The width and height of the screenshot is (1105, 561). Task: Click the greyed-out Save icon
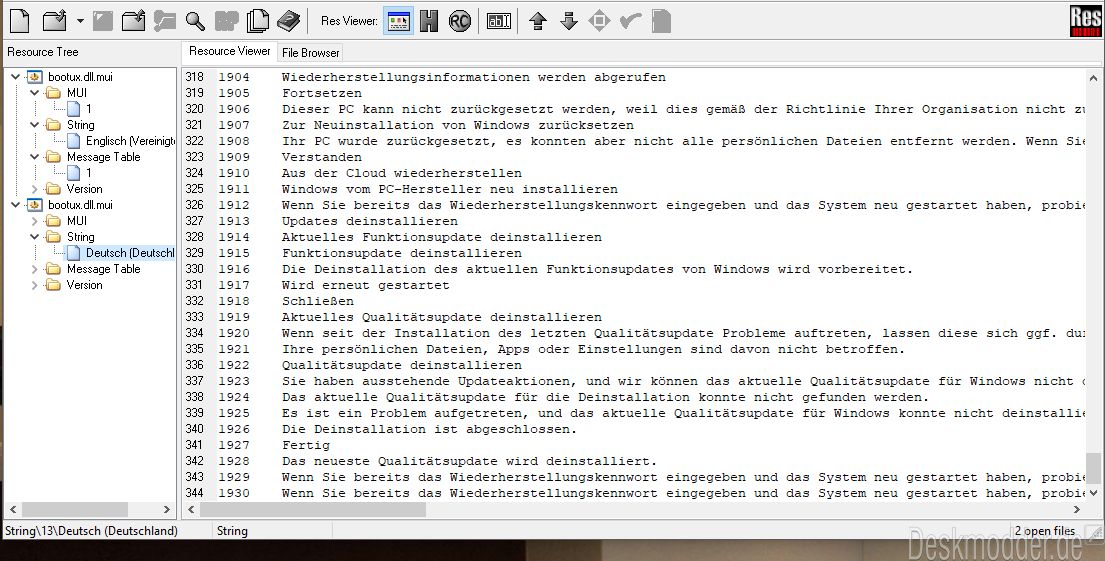click(x=103, y=21)
